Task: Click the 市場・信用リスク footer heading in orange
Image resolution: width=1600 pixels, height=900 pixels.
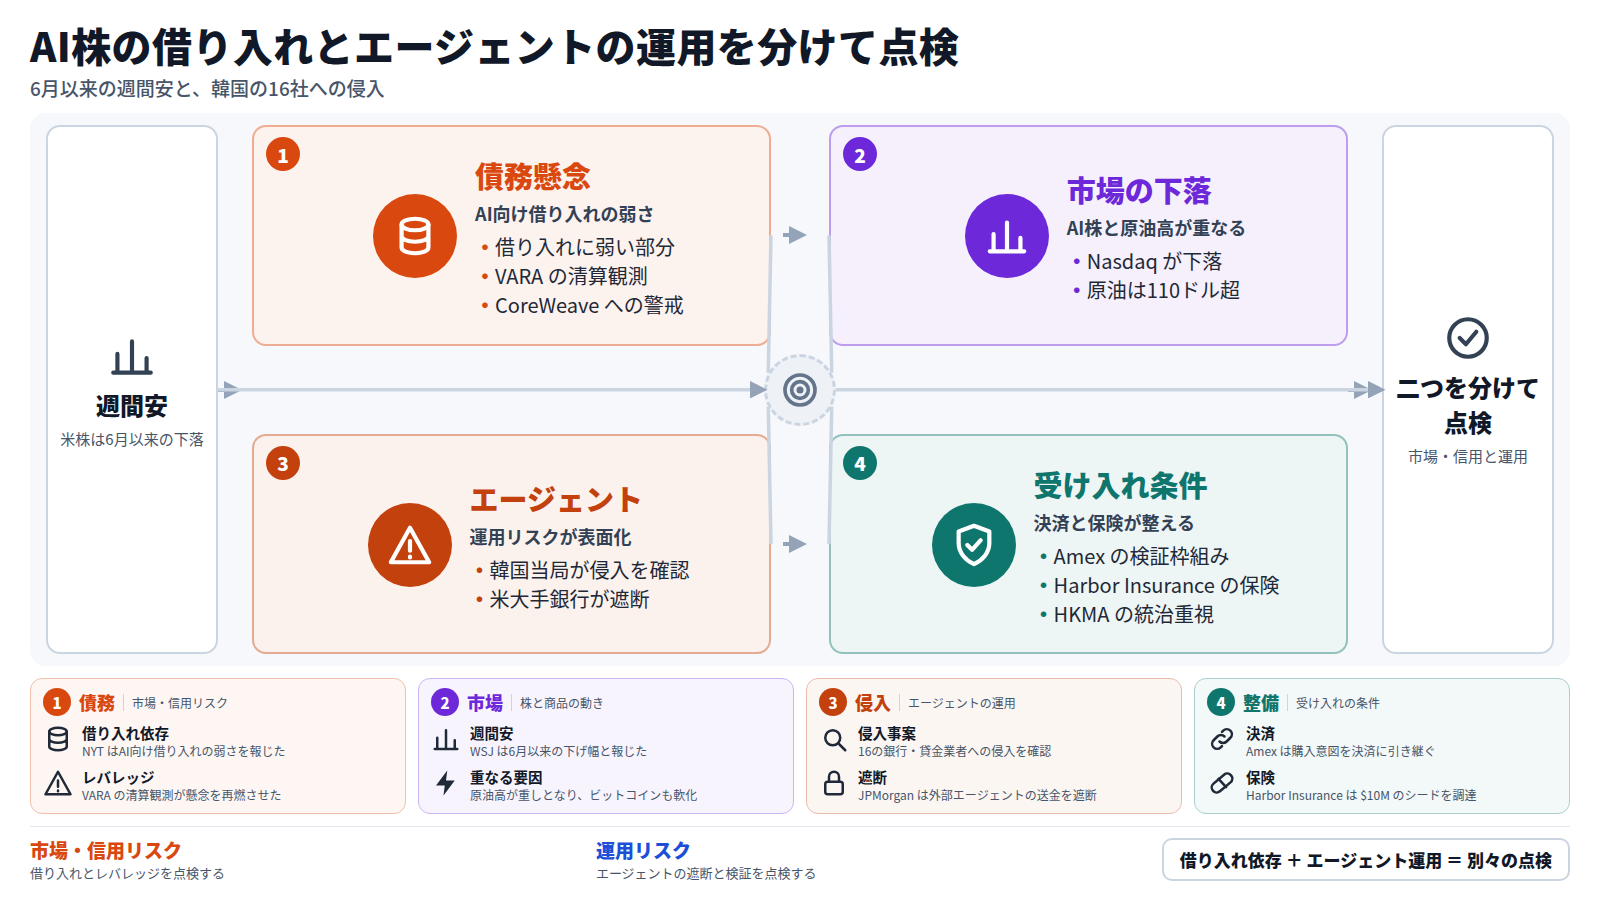Action: [x=105, y=850]
